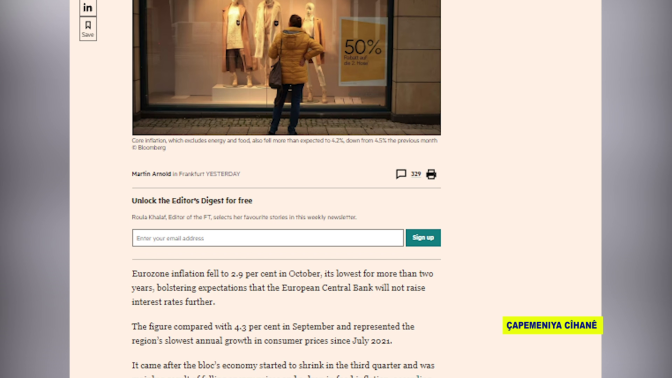672x378 pixels.
Task: Open the 329 comments count link
Action: tap(416, 174)
